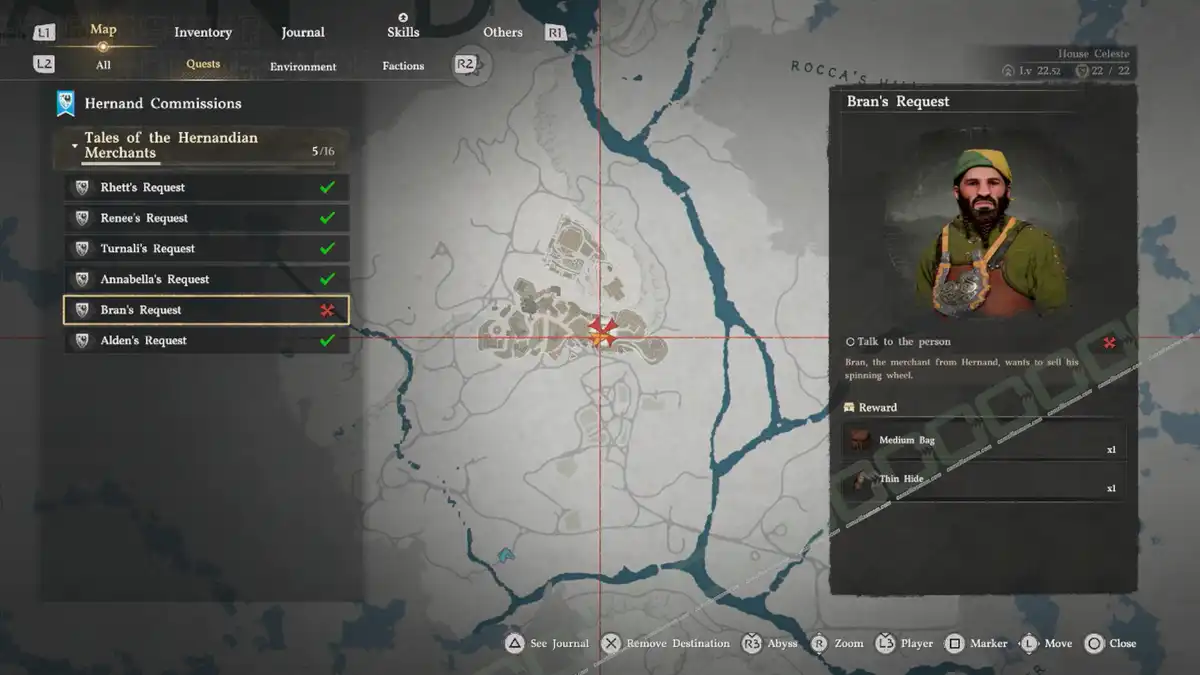1200x675 pixels.
Task: Click the cross Remove Destination icon
Action: click(x=611, y=643)
